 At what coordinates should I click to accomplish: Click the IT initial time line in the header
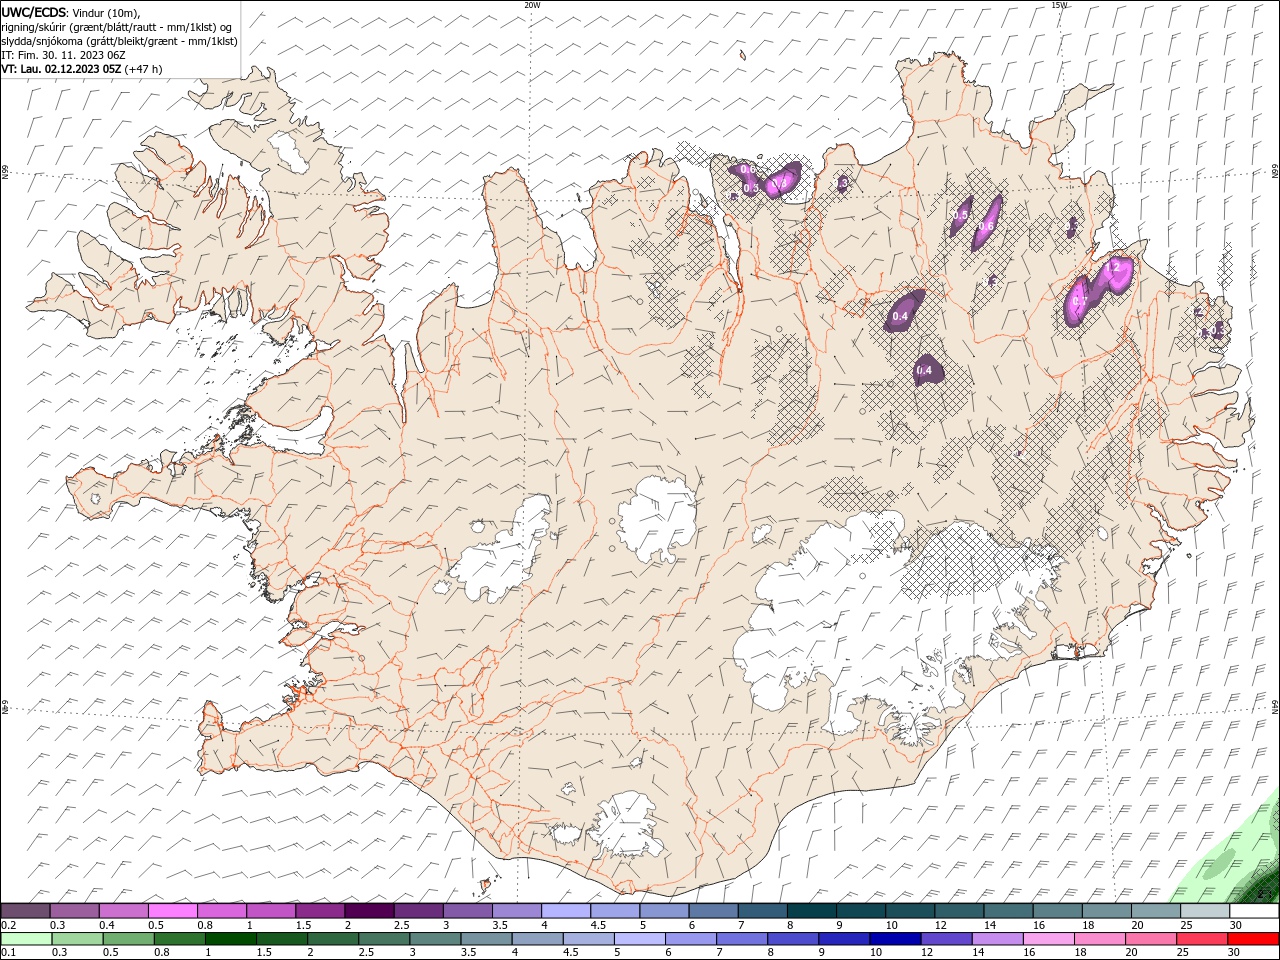[x=63, y=55]
